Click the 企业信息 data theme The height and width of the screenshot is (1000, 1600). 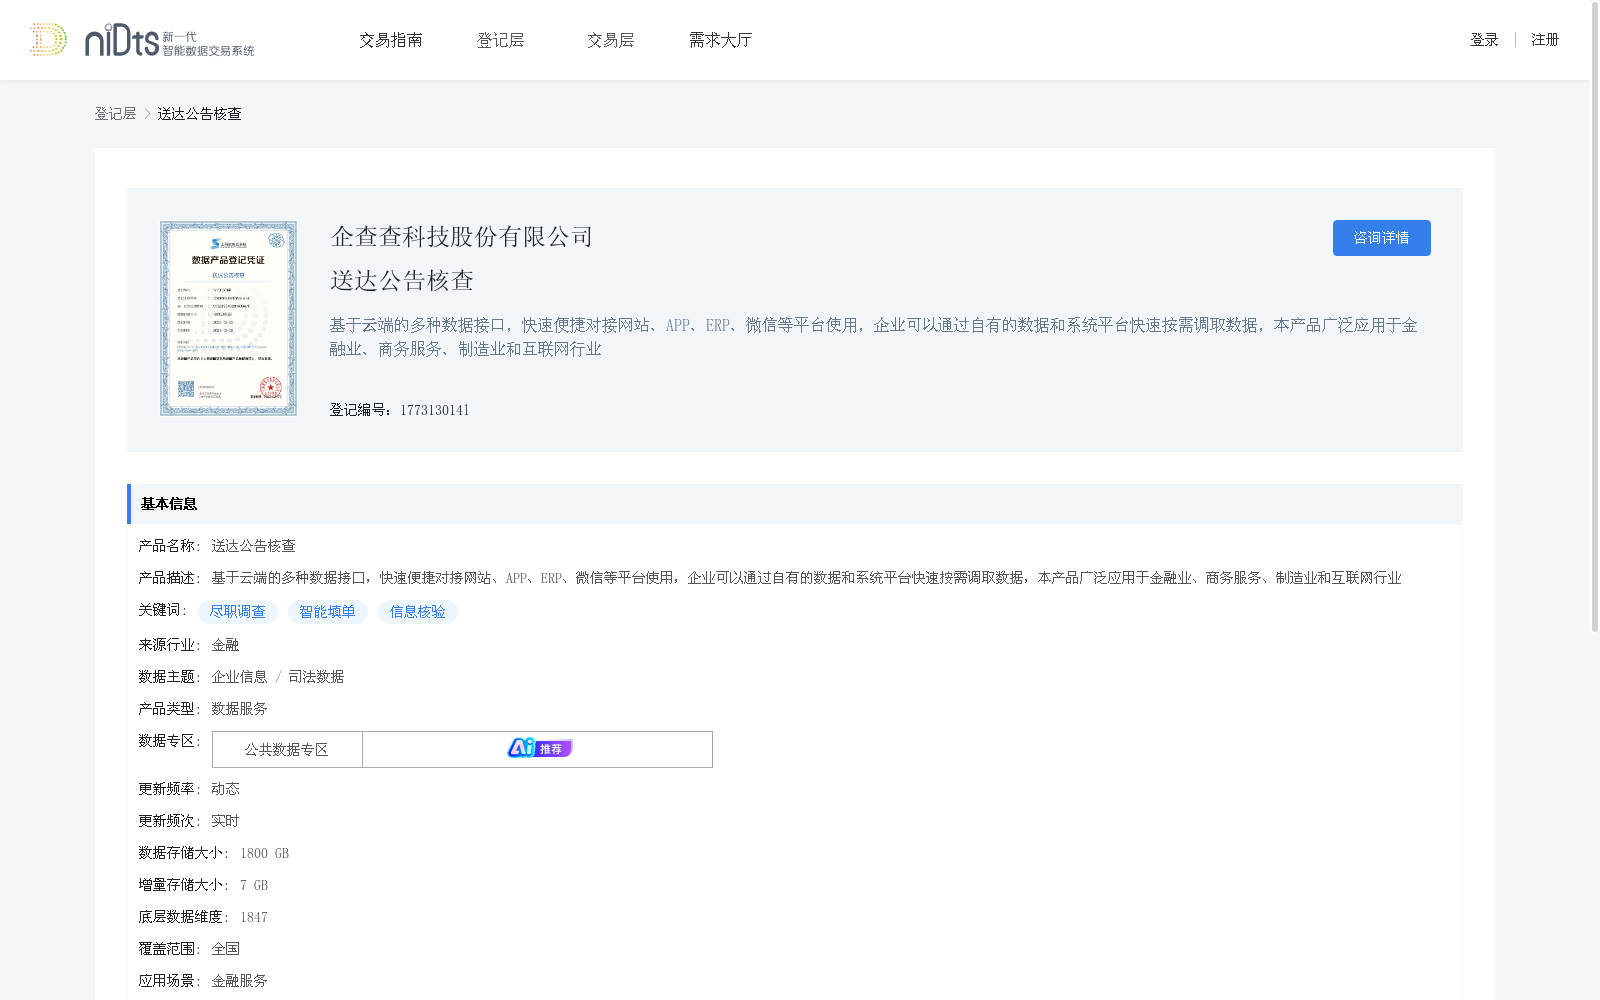point(239,677)
